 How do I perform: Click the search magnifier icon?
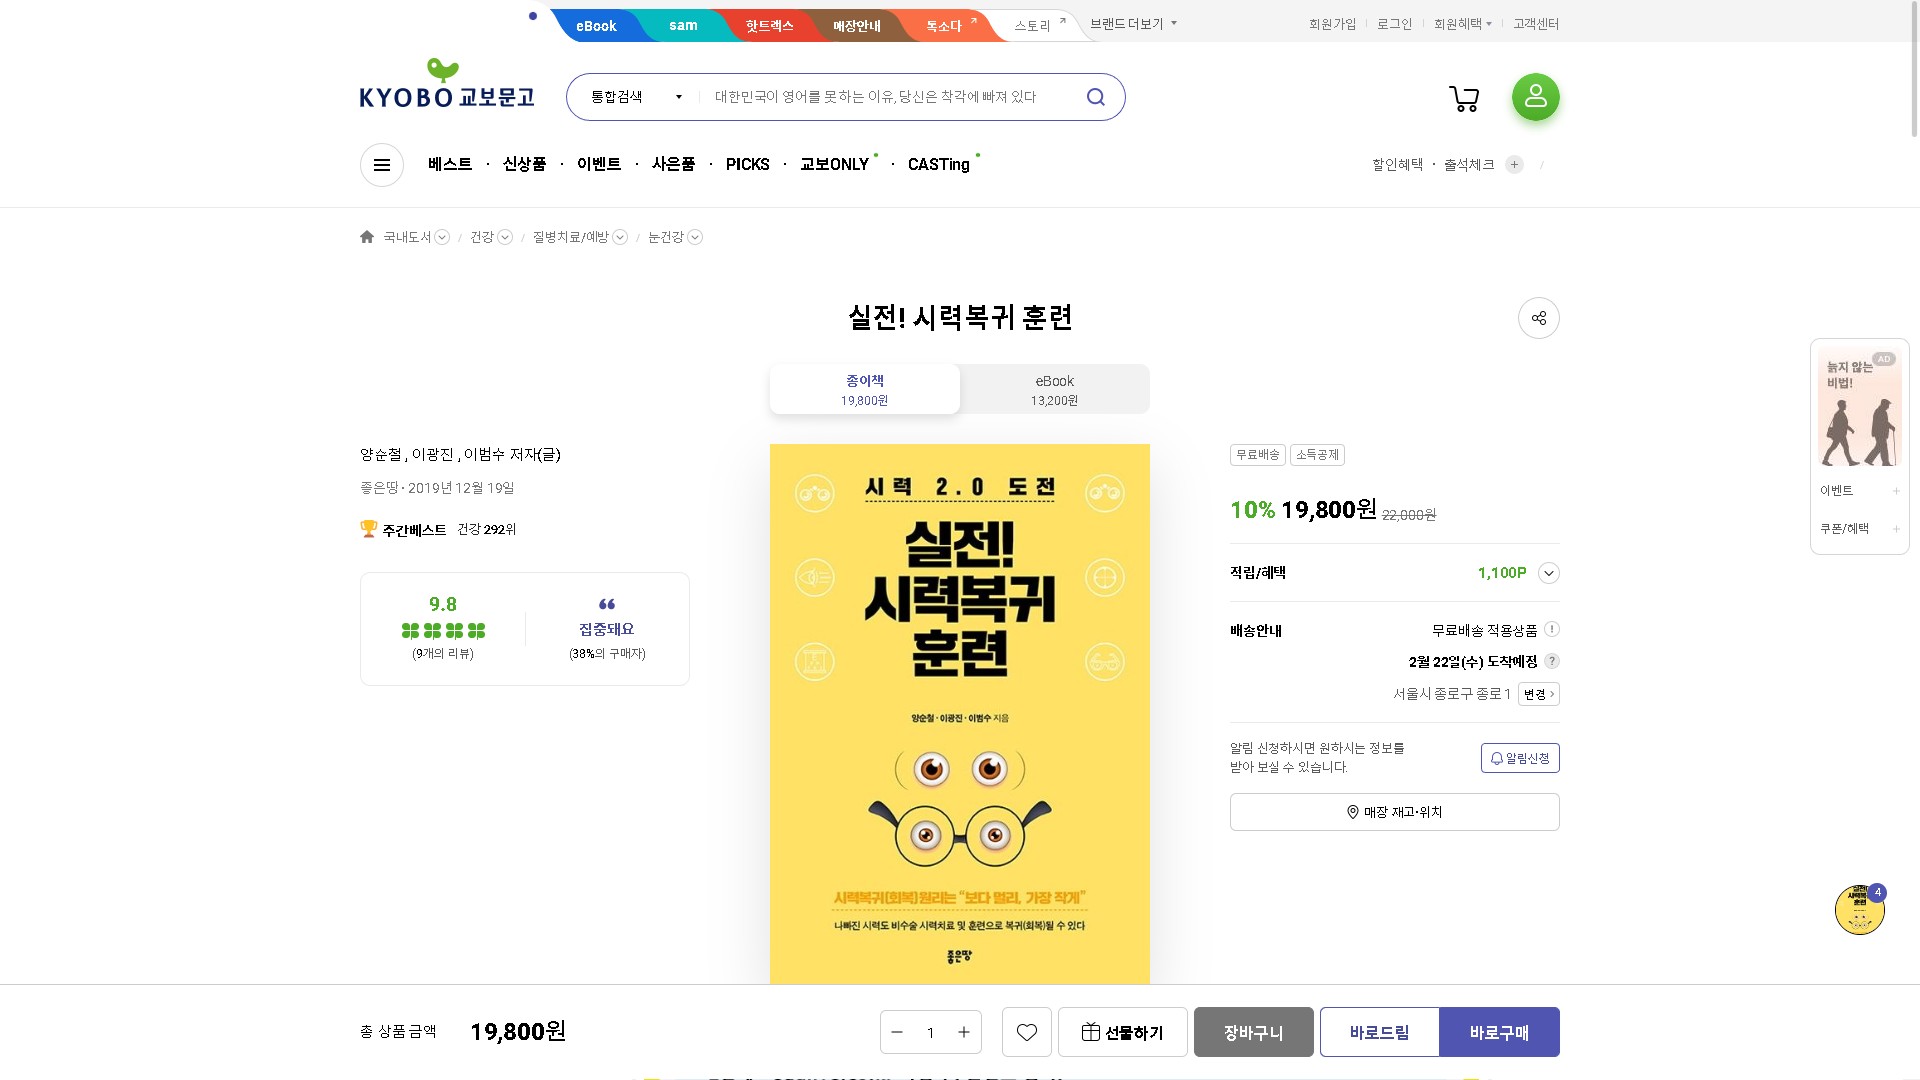(1096, 97)
